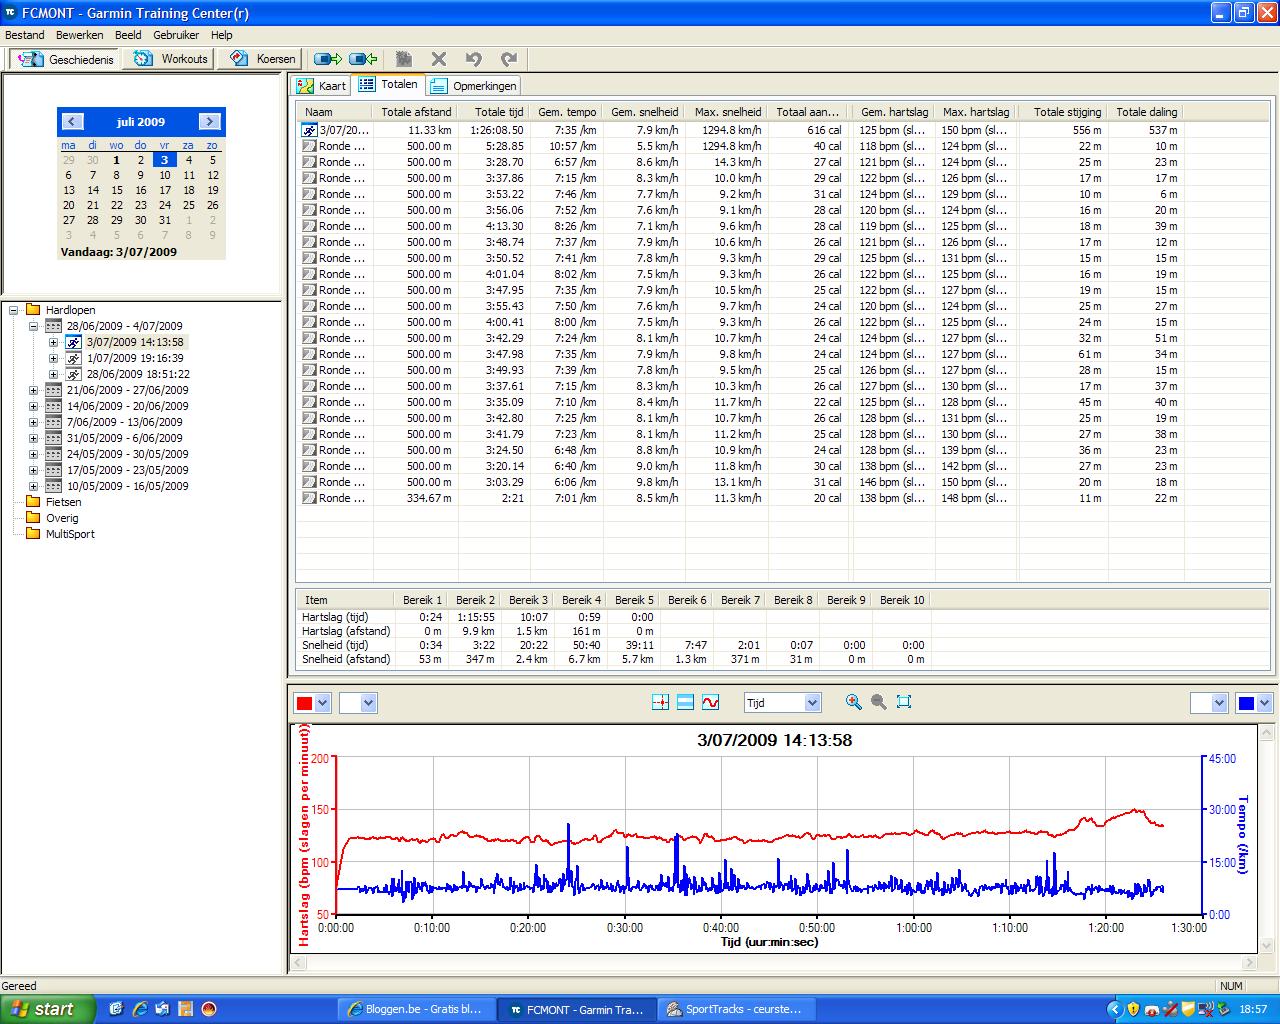Expand the 14/06/2009 - 20/06/2009 week
This screenshot has width=1280, height=1024.
click(x=34, y=406)
